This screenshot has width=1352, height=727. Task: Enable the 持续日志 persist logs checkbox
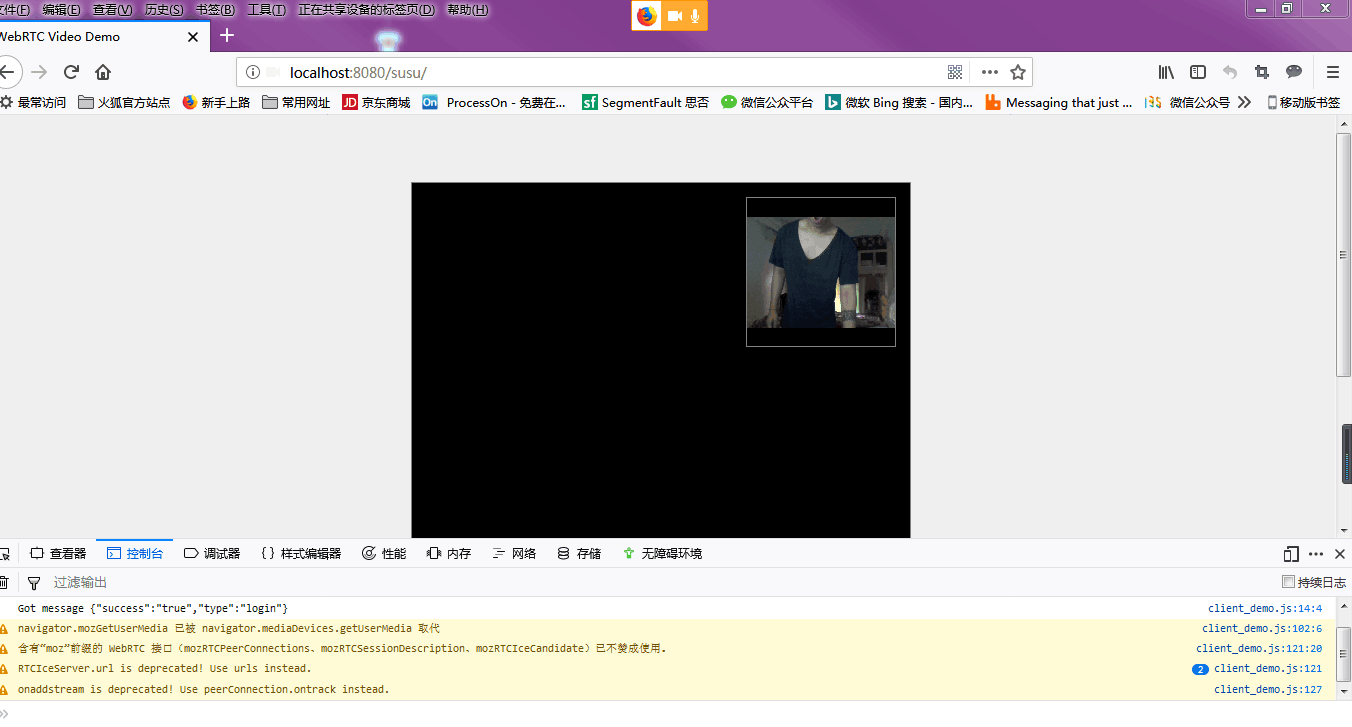click(x=1288, y=582)
